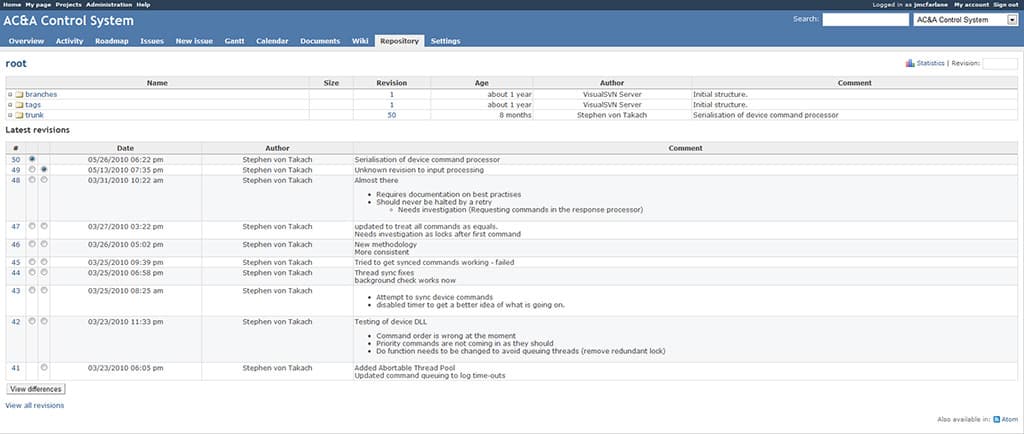This screenshot has width=1024, height=434.
Task: Expand the tags folder tree node
Action: (x=10, y=105)
